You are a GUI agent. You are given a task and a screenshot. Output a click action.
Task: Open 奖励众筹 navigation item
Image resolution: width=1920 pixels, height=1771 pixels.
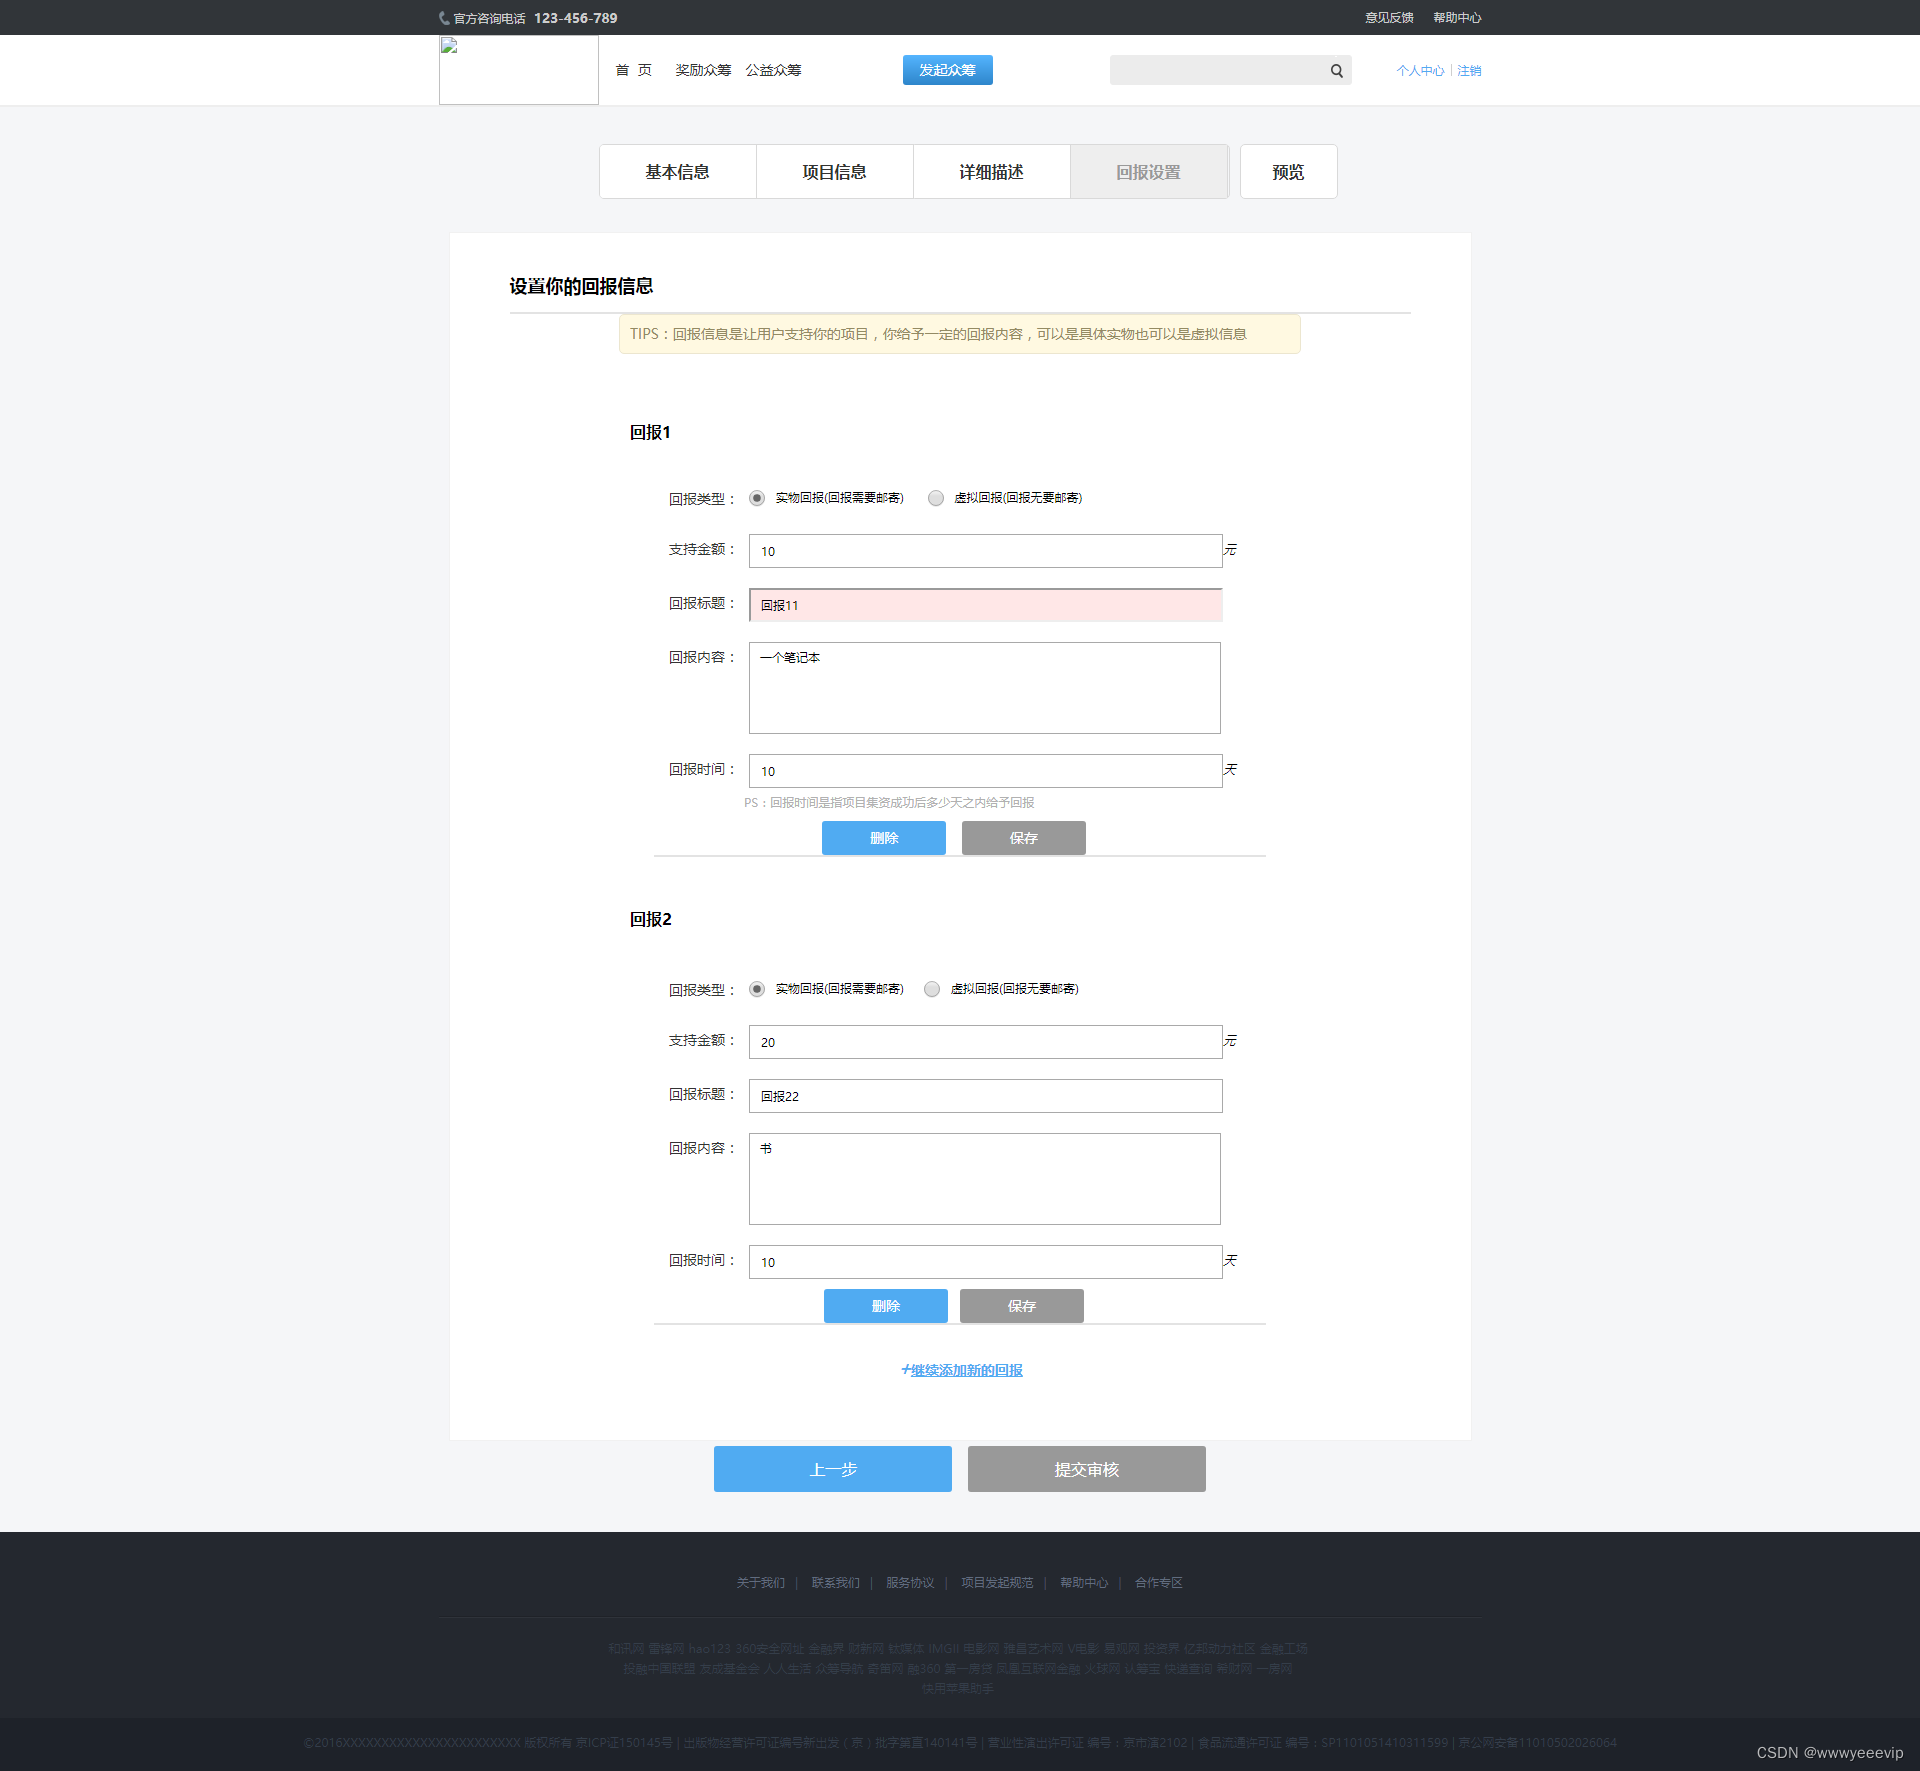(703, 70)
